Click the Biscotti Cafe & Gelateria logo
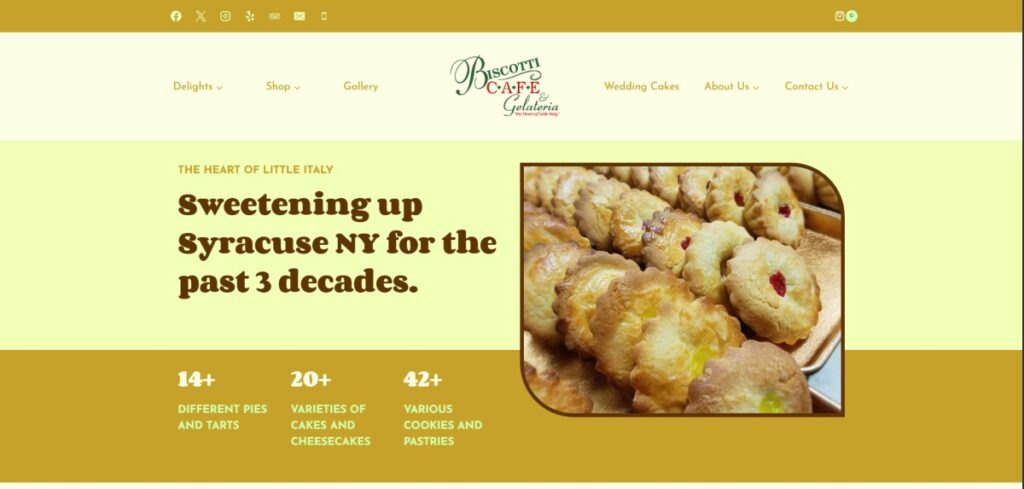 point(505,86)
